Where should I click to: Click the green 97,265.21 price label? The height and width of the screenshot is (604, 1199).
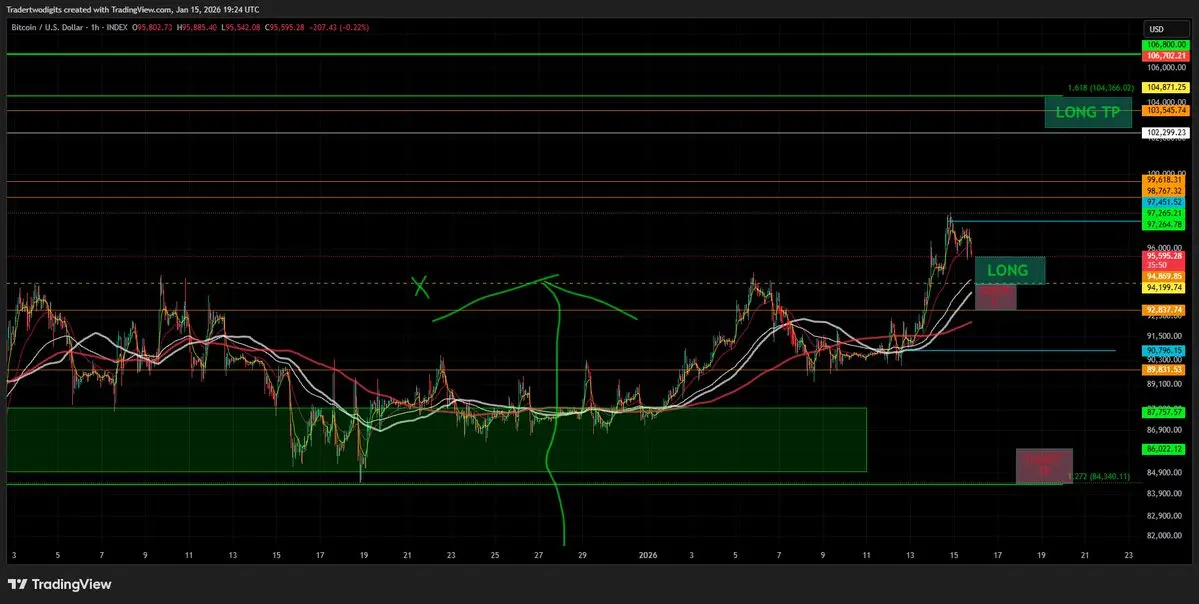click(x=1165, y=213)
